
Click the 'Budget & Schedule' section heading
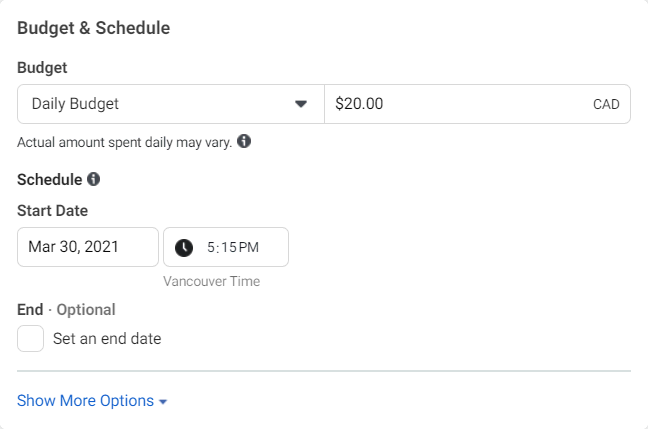point(93,28)
